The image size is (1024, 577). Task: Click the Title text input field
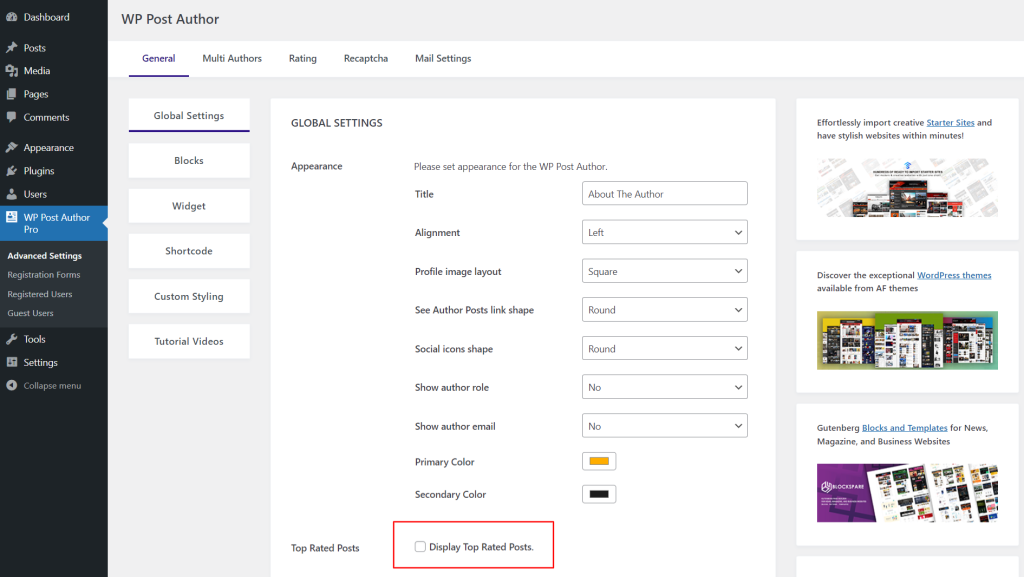pyautogui.click(x=665, y=194)
